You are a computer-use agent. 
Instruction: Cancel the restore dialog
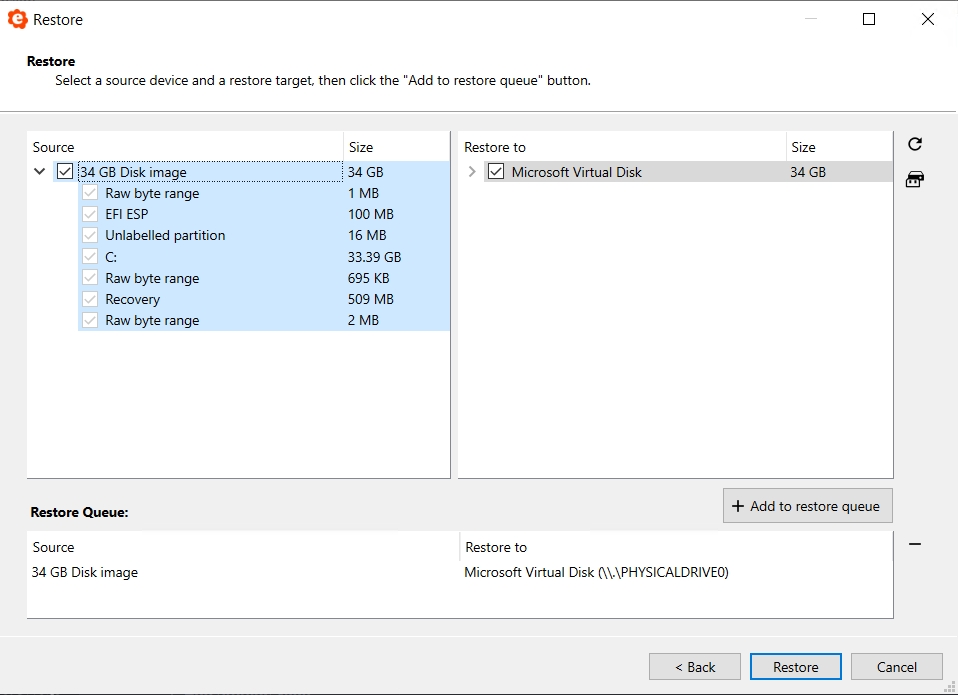click(x=896, y=667)
